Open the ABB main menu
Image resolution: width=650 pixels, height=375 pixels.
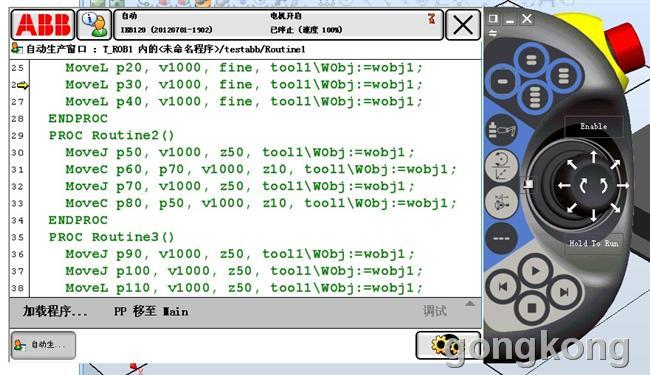click(43, 25)
